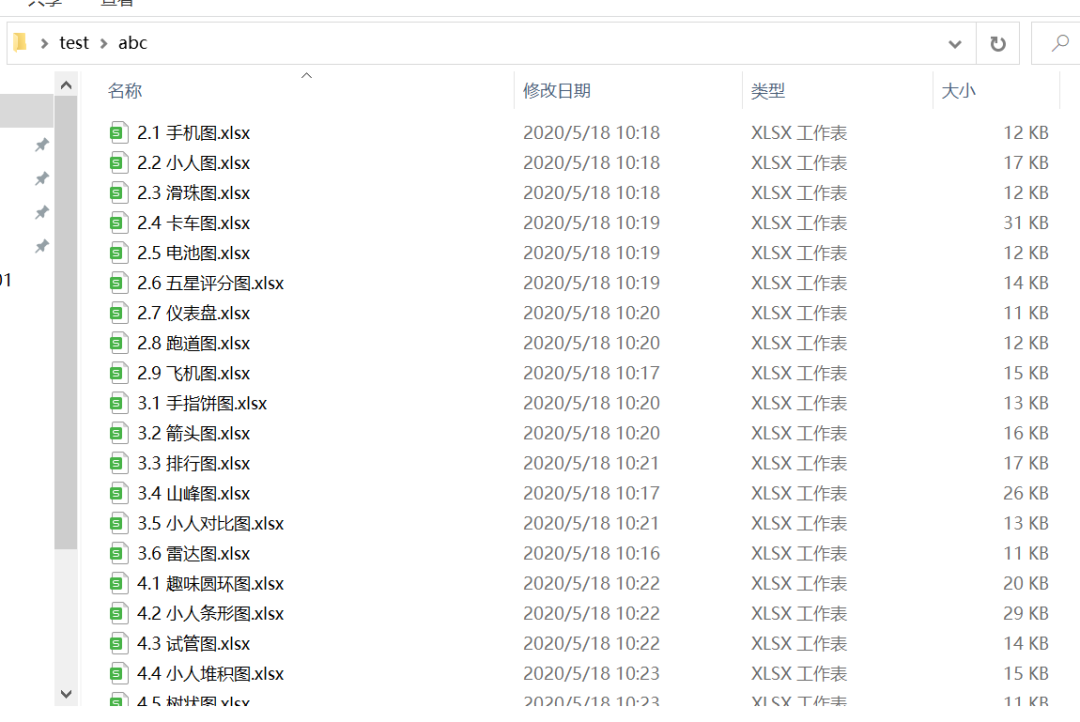Viewport: 1080px width, 722px height.
Task: Click the fourth pin icon in sidebar
Action: point(42,246)
